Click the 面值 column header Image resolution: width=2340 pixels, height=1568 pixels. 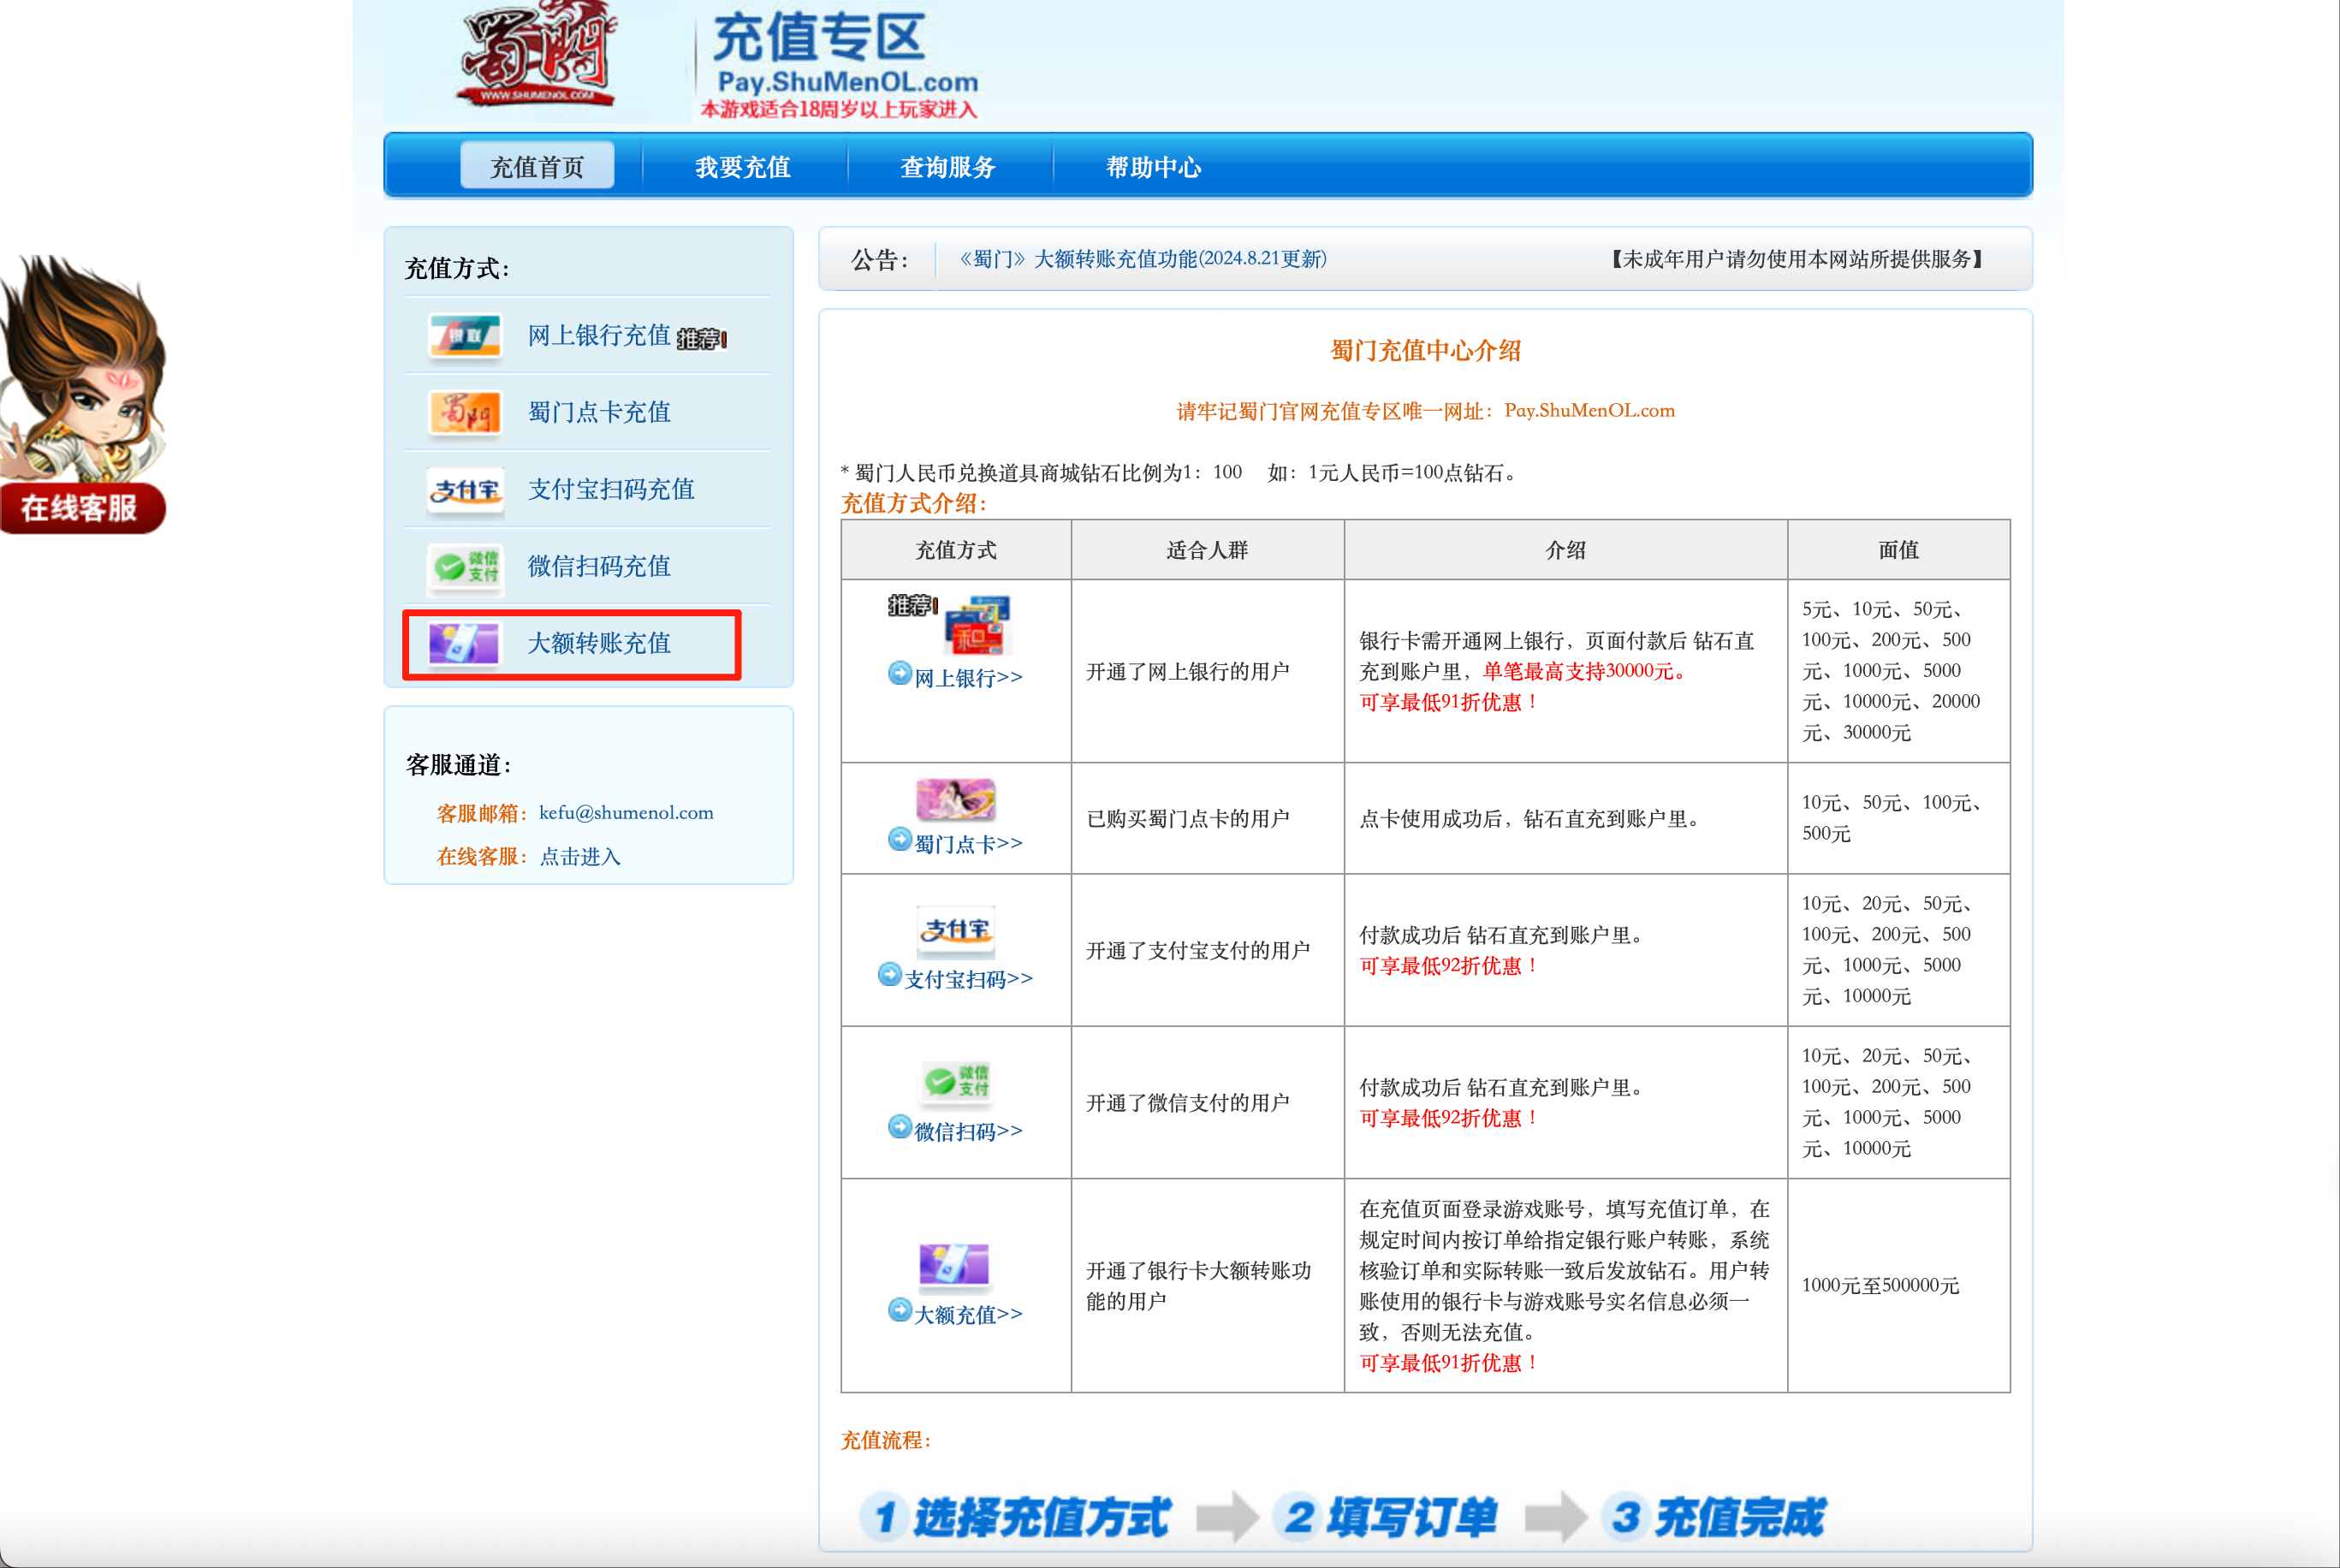pyautogui.click(x=1898, y=550)
